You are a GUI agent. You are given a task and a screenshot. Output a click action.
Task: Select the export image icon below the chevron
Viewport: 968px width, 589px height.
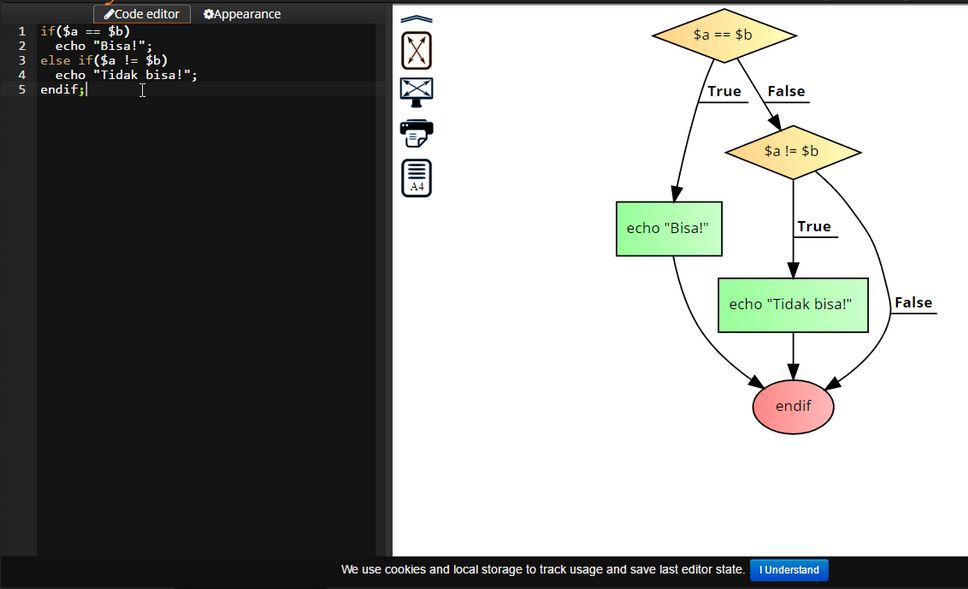(x=414, y=50)
